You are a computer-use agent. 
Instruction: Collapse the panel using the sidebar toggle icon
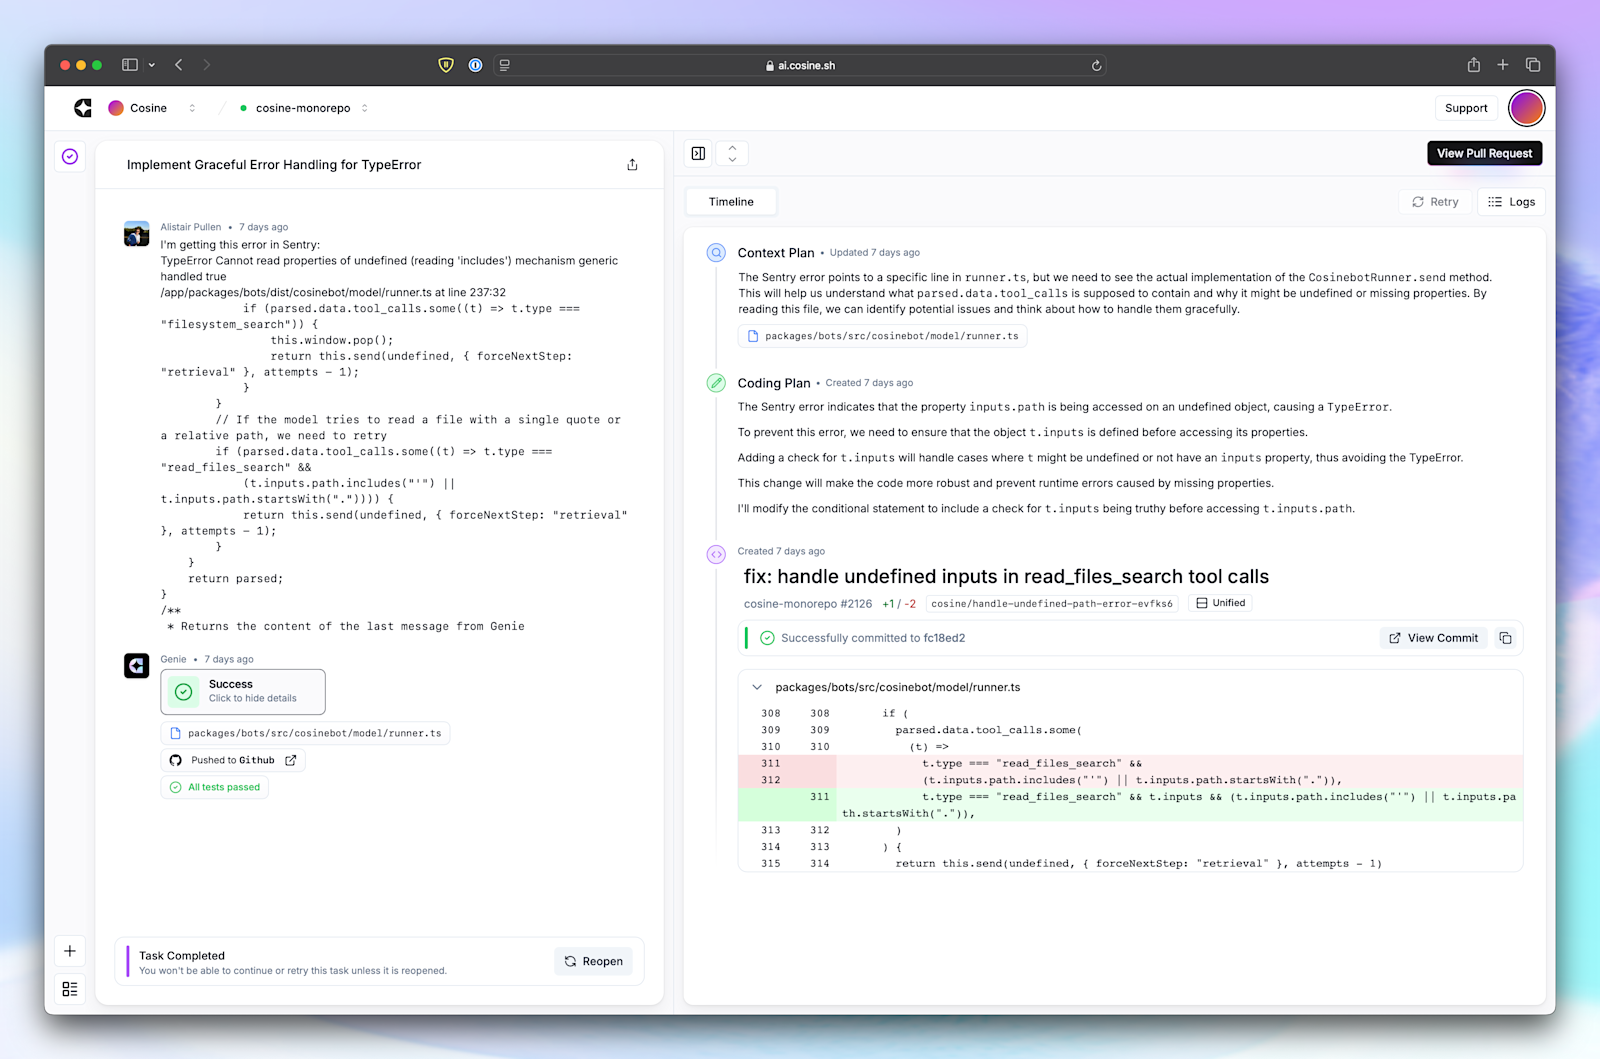click(698, 153)
